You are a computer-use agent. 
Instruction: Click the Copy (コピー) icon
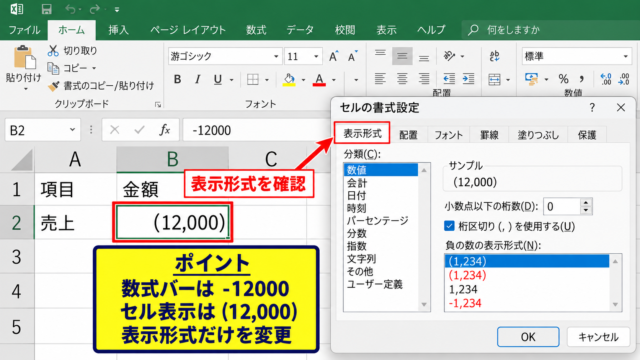[x=53, y=68]
